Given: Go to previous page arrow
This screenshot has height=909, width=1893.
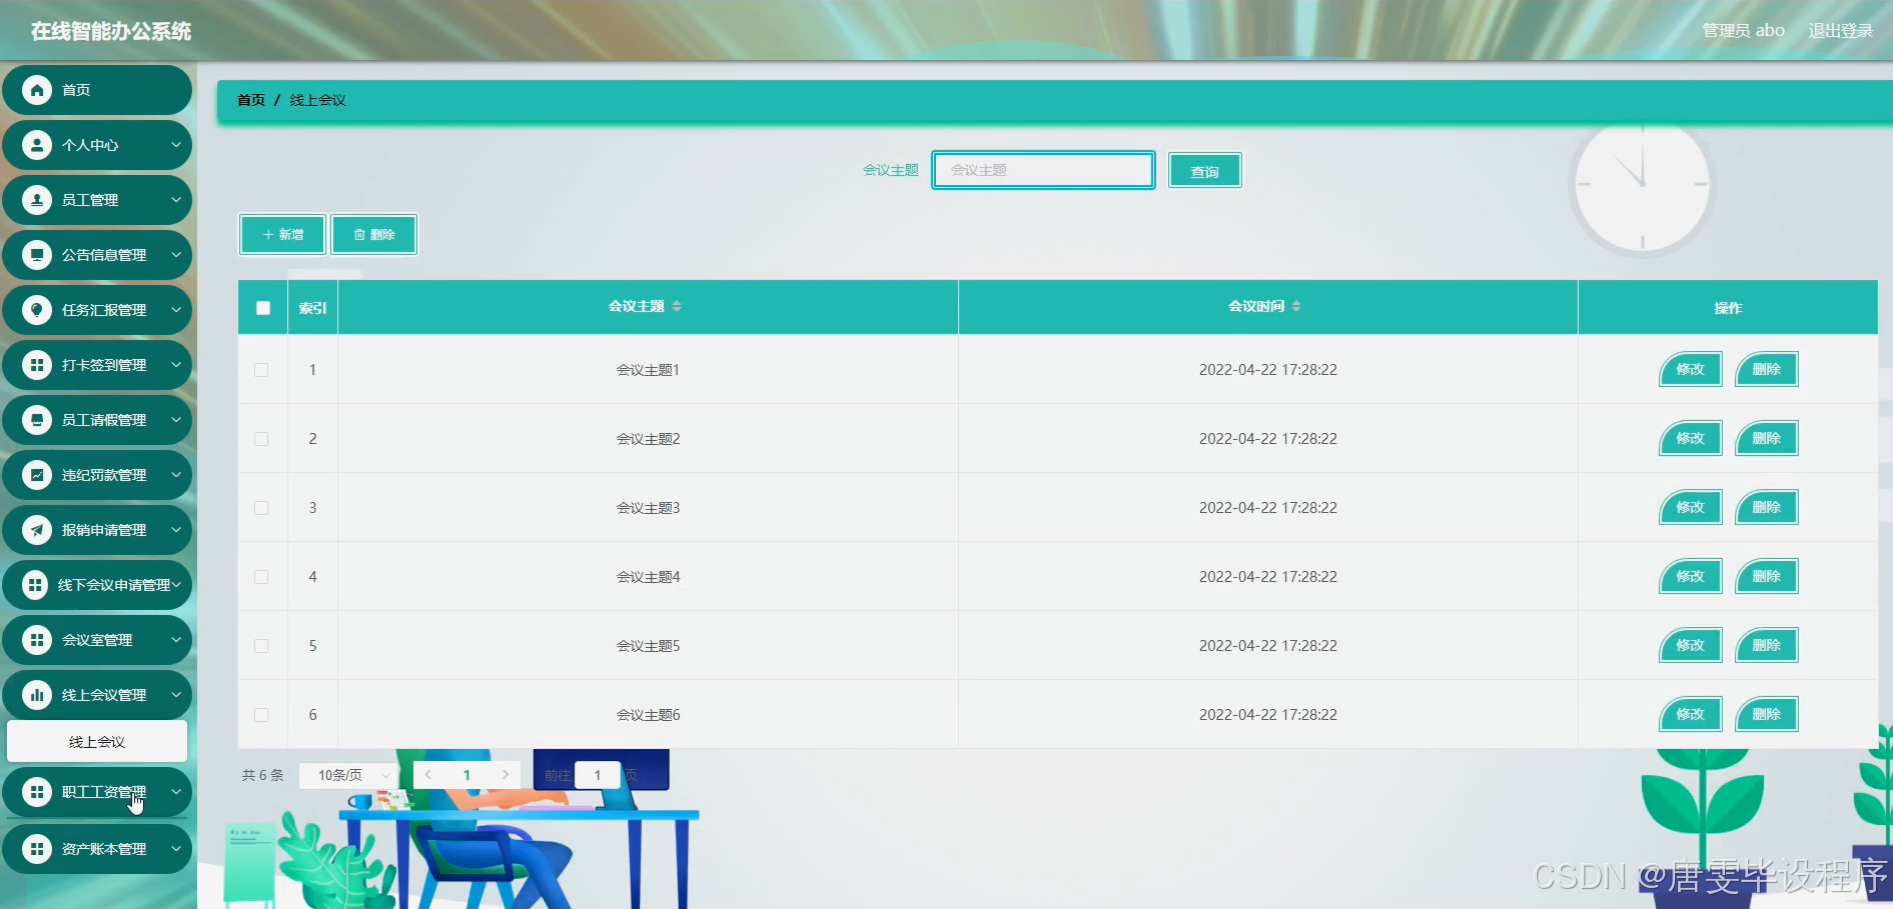Looking at the screenshot, I should (x=428, y=775).
